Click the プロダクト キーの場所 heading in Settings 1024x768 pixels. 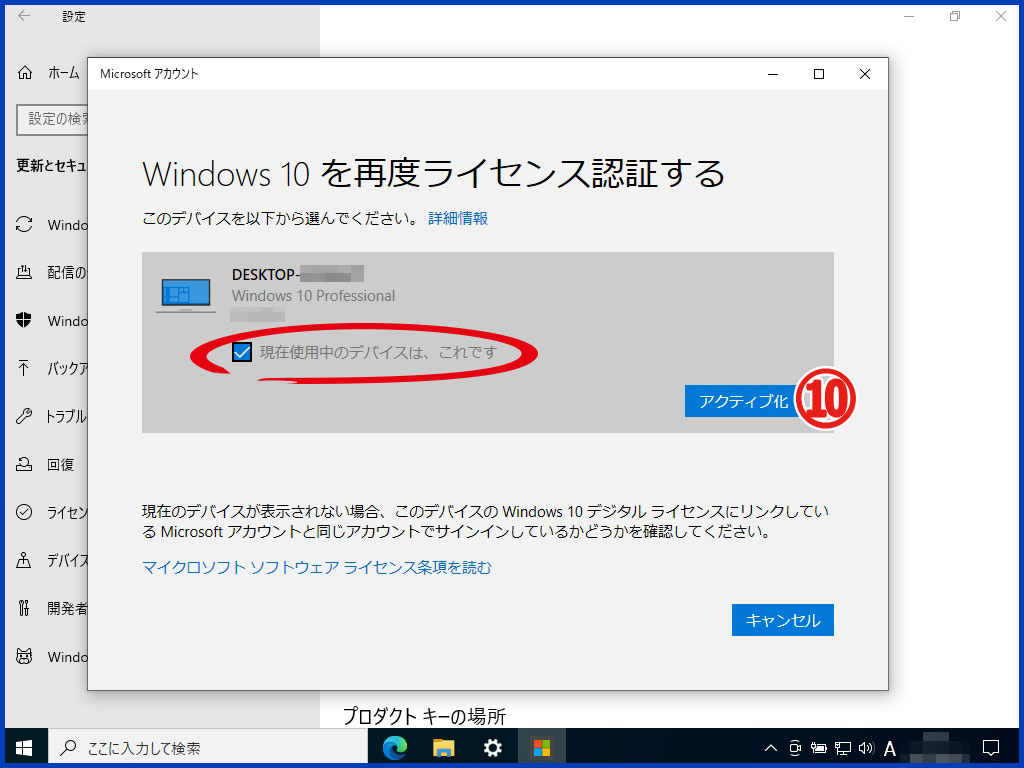(424, 716)
